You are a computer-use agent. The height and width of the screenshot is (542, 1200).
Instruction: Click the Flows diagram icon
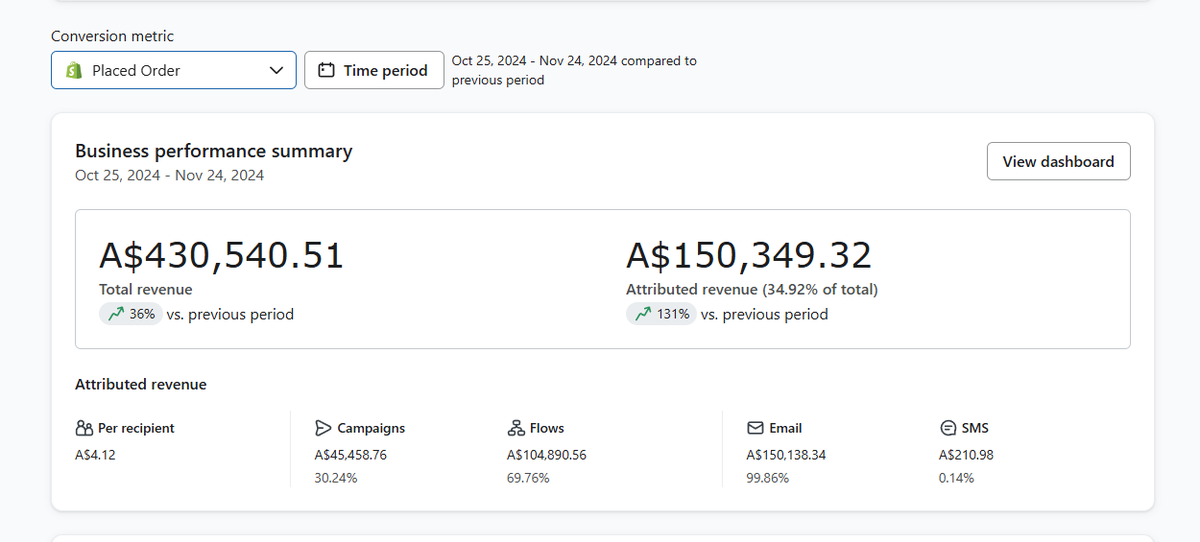(516, 428)
